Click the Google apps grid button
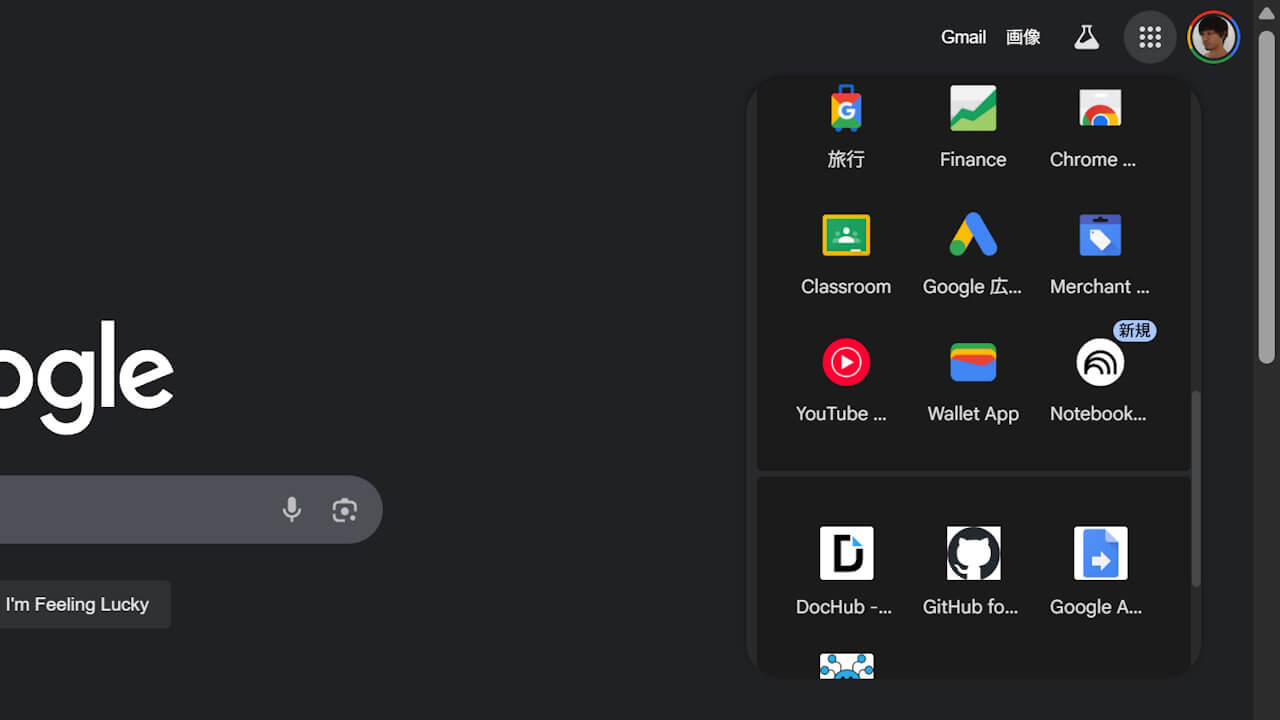The width and height of the screenshot is (1280, 720). tap(1150, 37)
